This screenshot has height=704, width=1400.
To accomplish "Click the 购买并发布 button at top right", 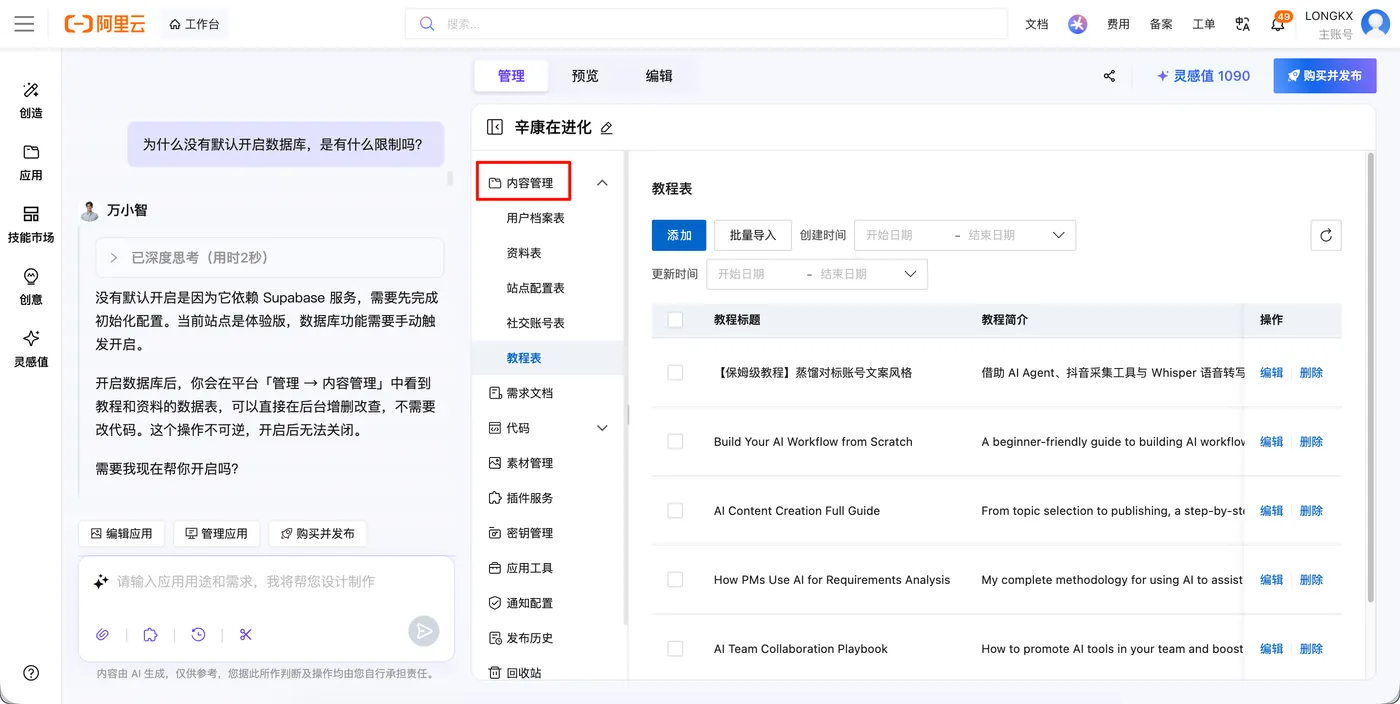I will tap(1325, 76).
